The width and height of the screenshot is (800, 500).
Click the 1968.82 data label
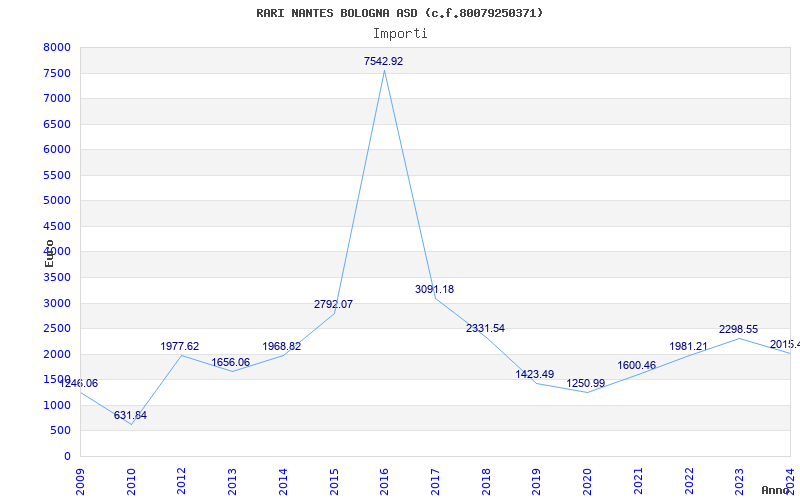282,346
